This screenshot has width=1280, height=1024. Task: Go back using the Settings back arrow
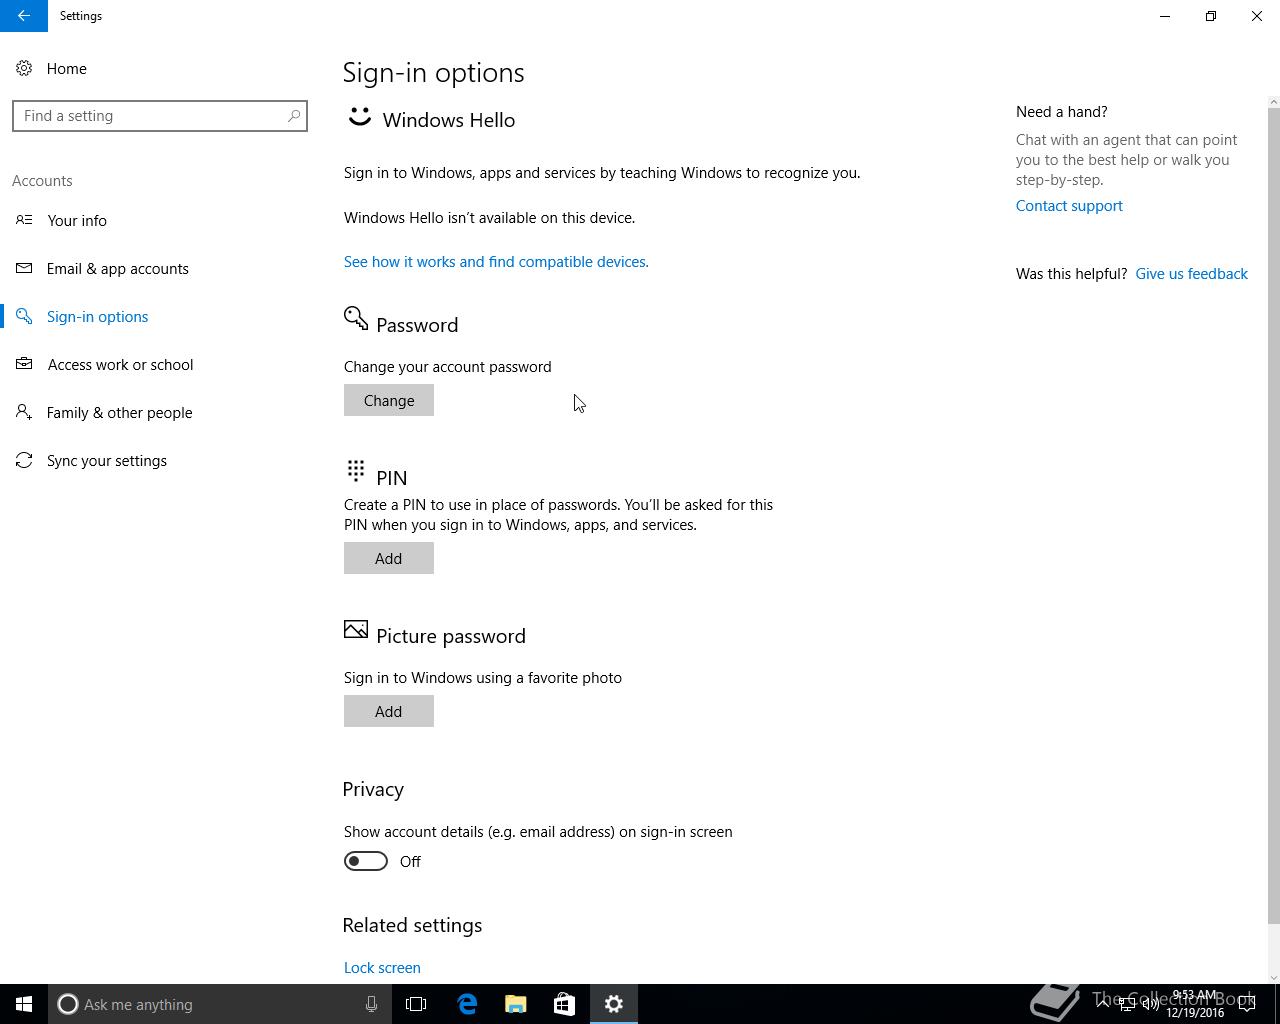point(23,16)
